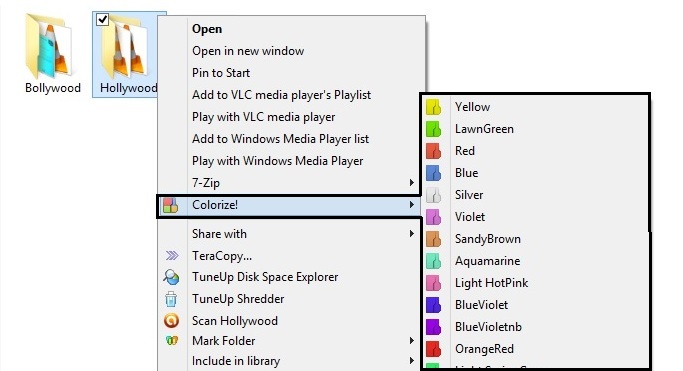The height and width of the screenshot is (371, 683).
Task: Pick the BlueVioletnb color label
Action: (488, 327)
